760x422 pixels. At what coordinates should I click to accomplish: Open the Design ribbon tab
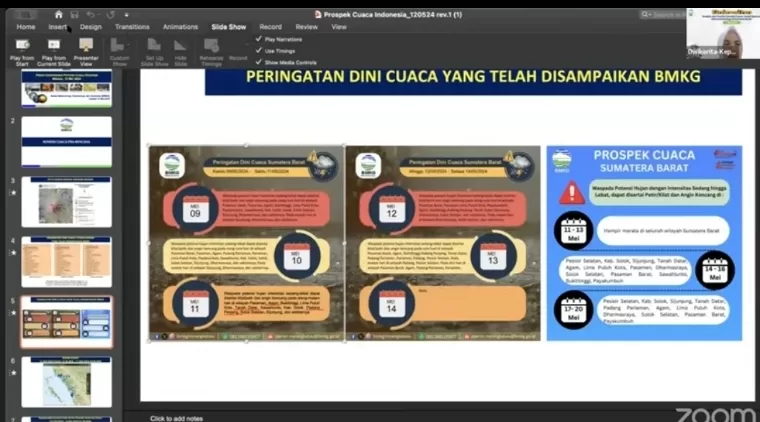point(91,27)
